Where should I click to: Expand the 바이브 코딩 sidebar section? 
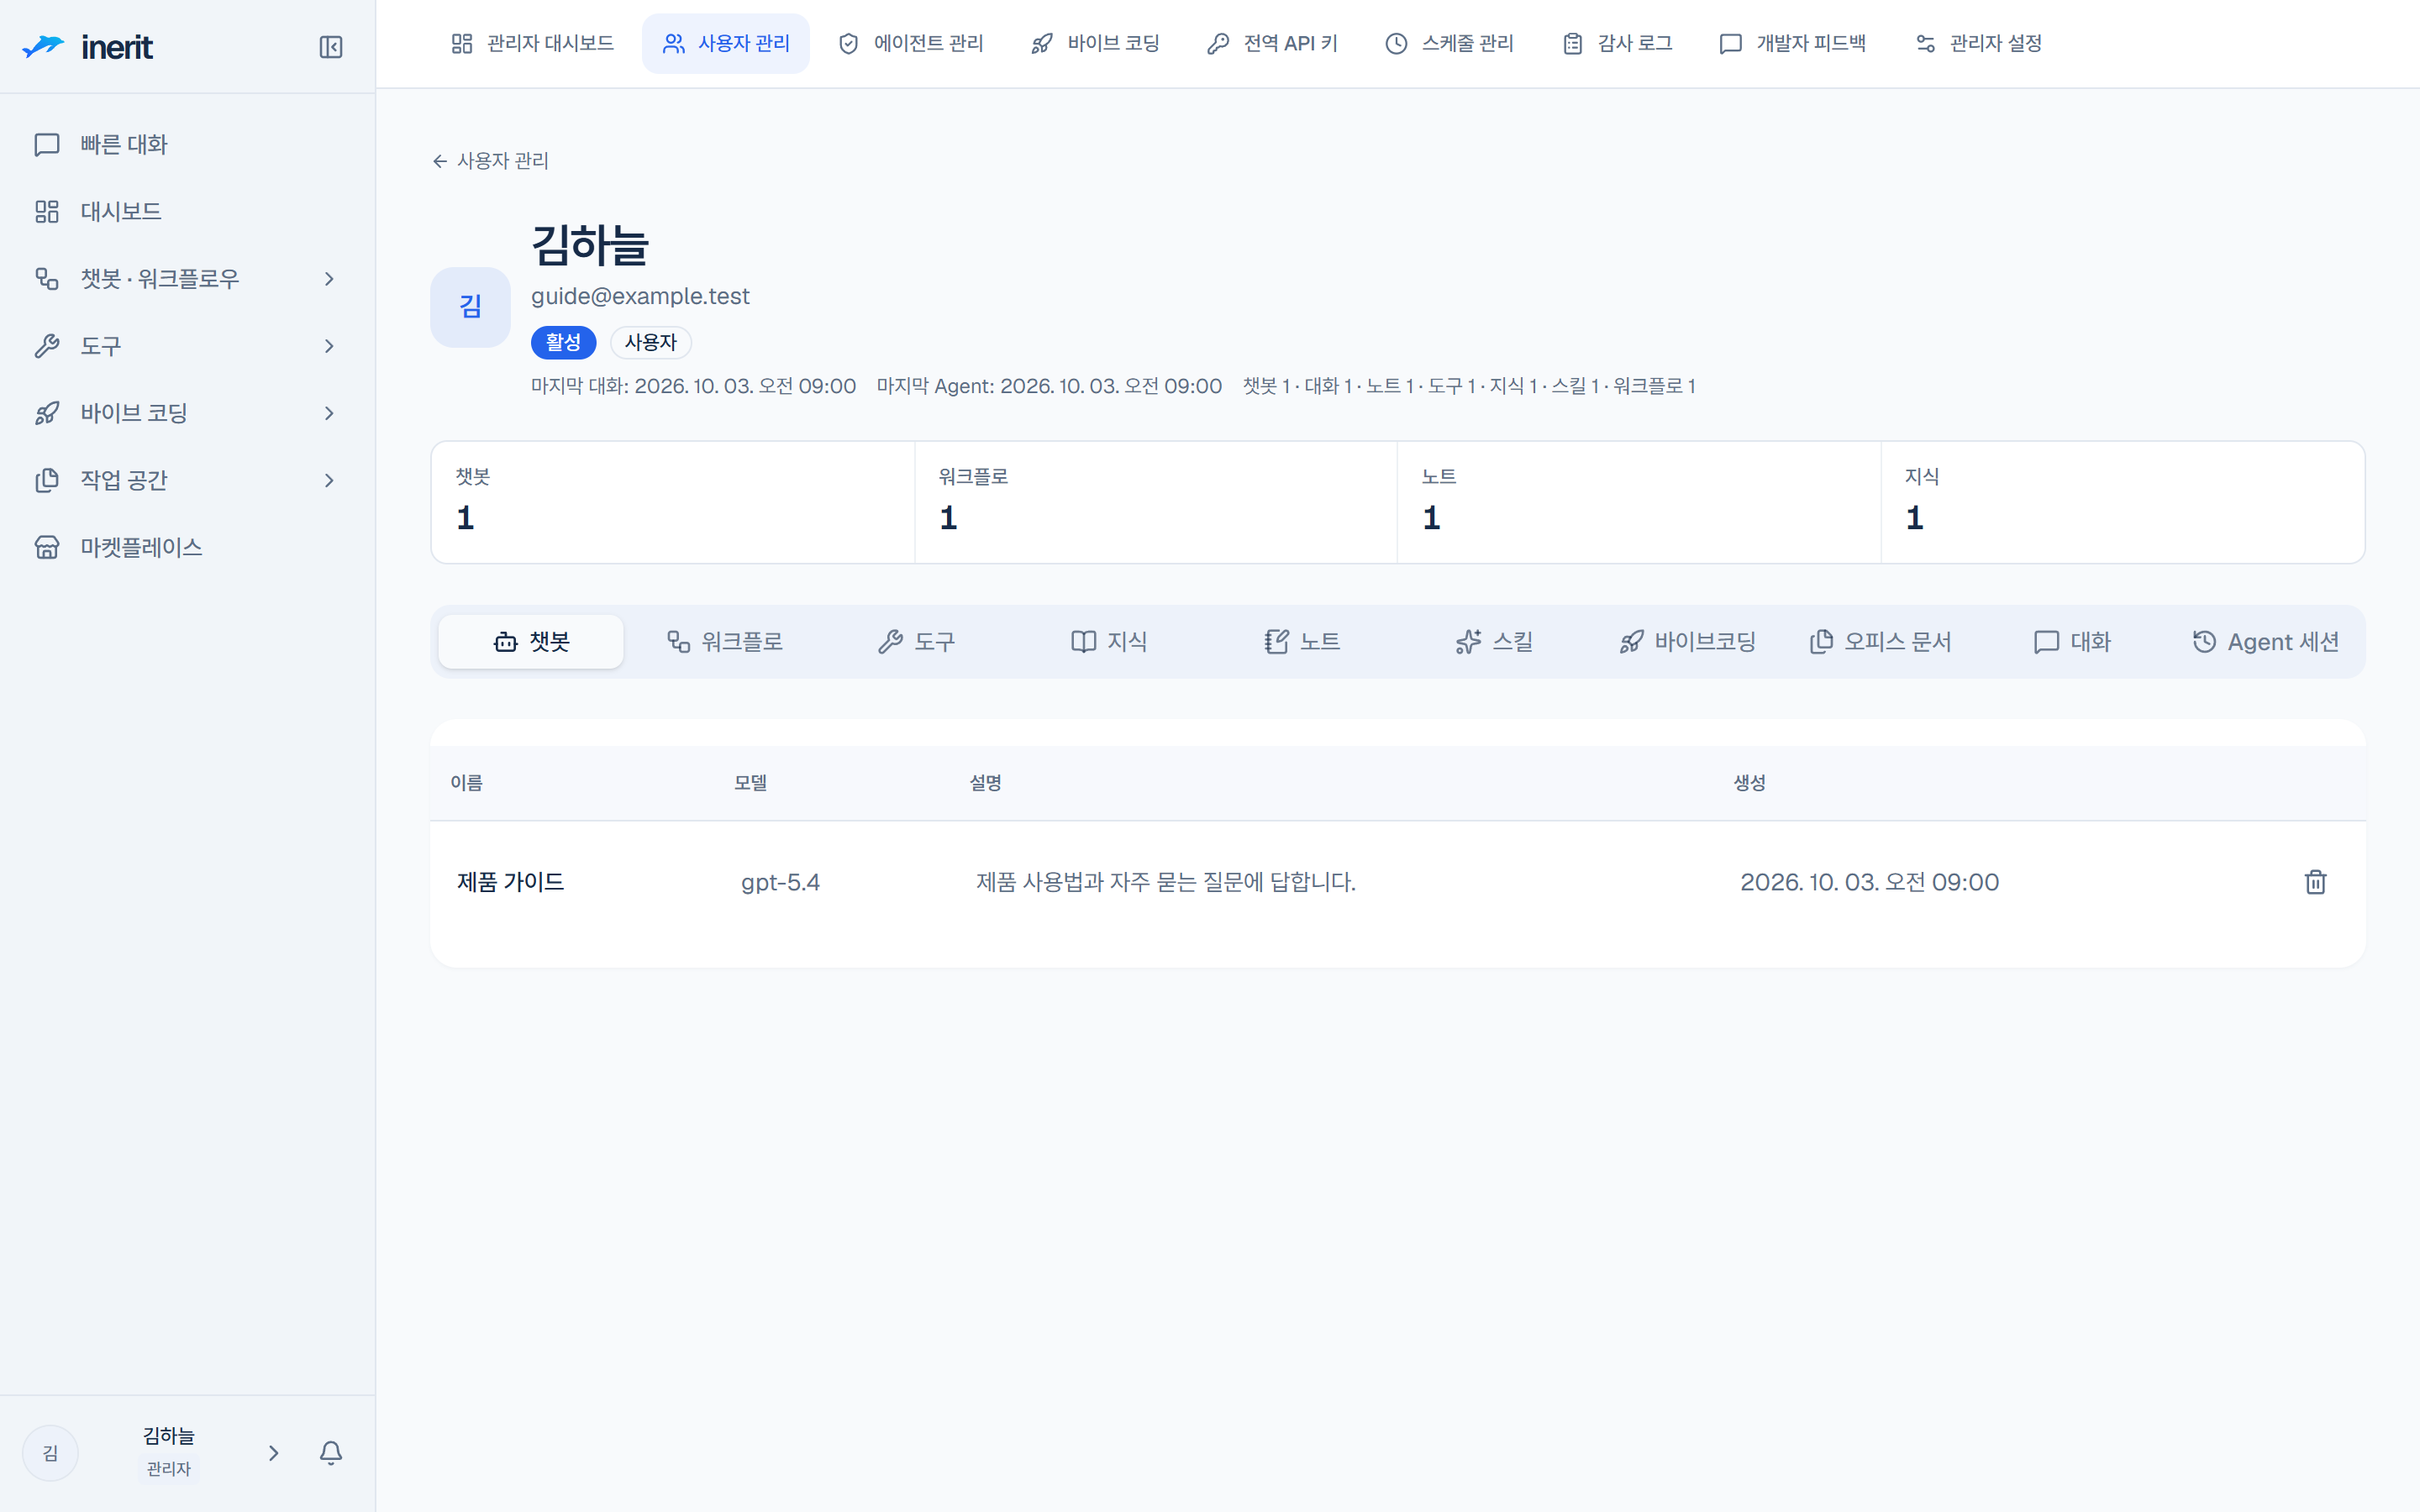point(187,413)
